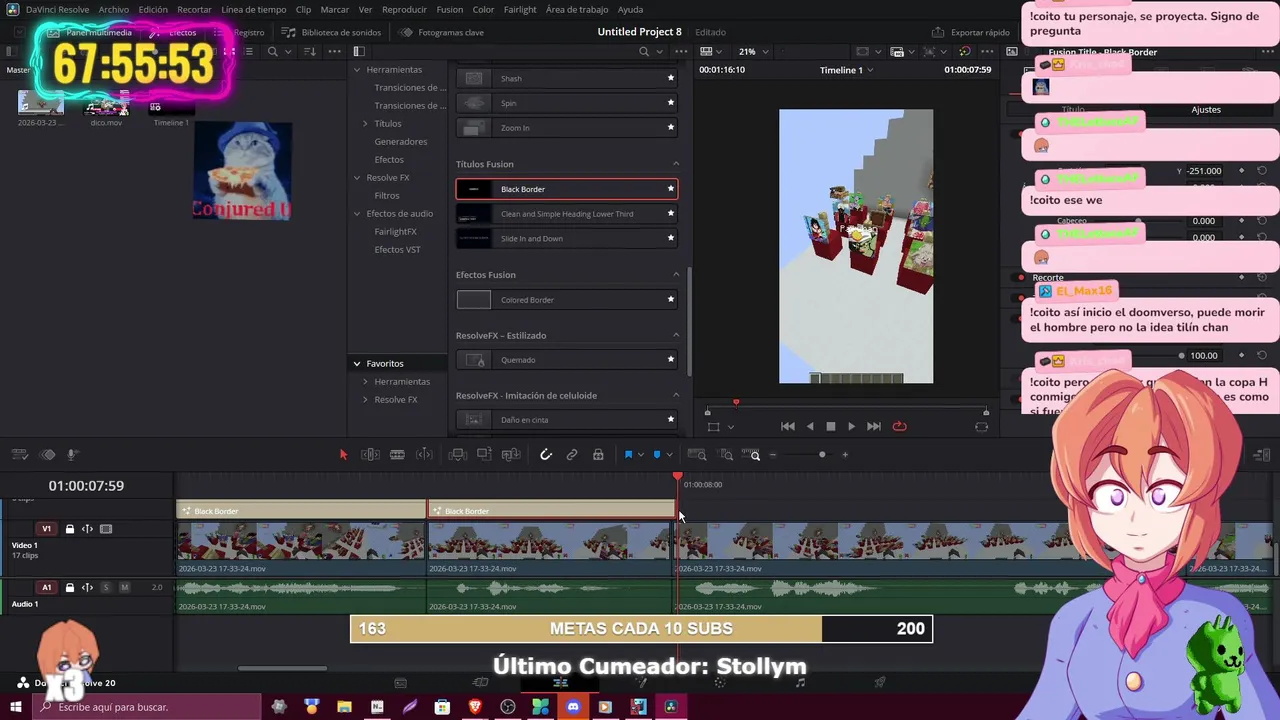Click the V1 track destination badge
The height and width of the screenshot is (720, 1280).
46,529
